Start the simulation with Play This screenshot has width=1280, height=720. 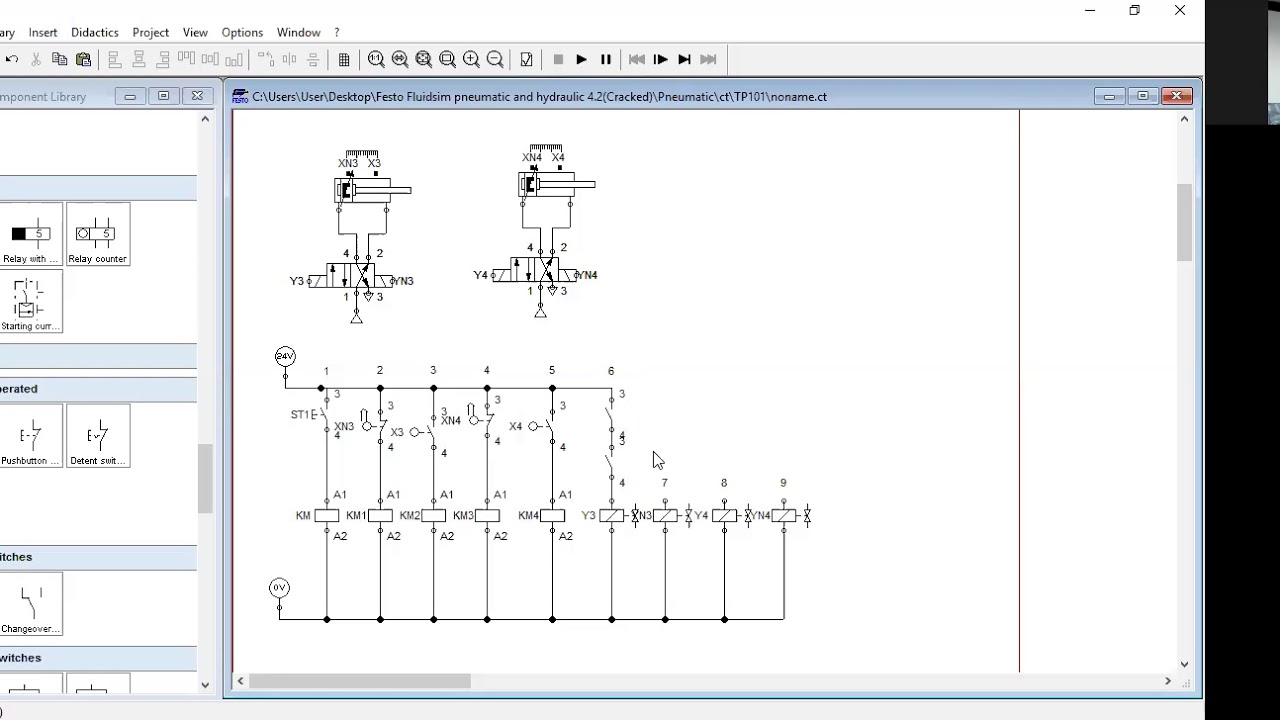582,60
